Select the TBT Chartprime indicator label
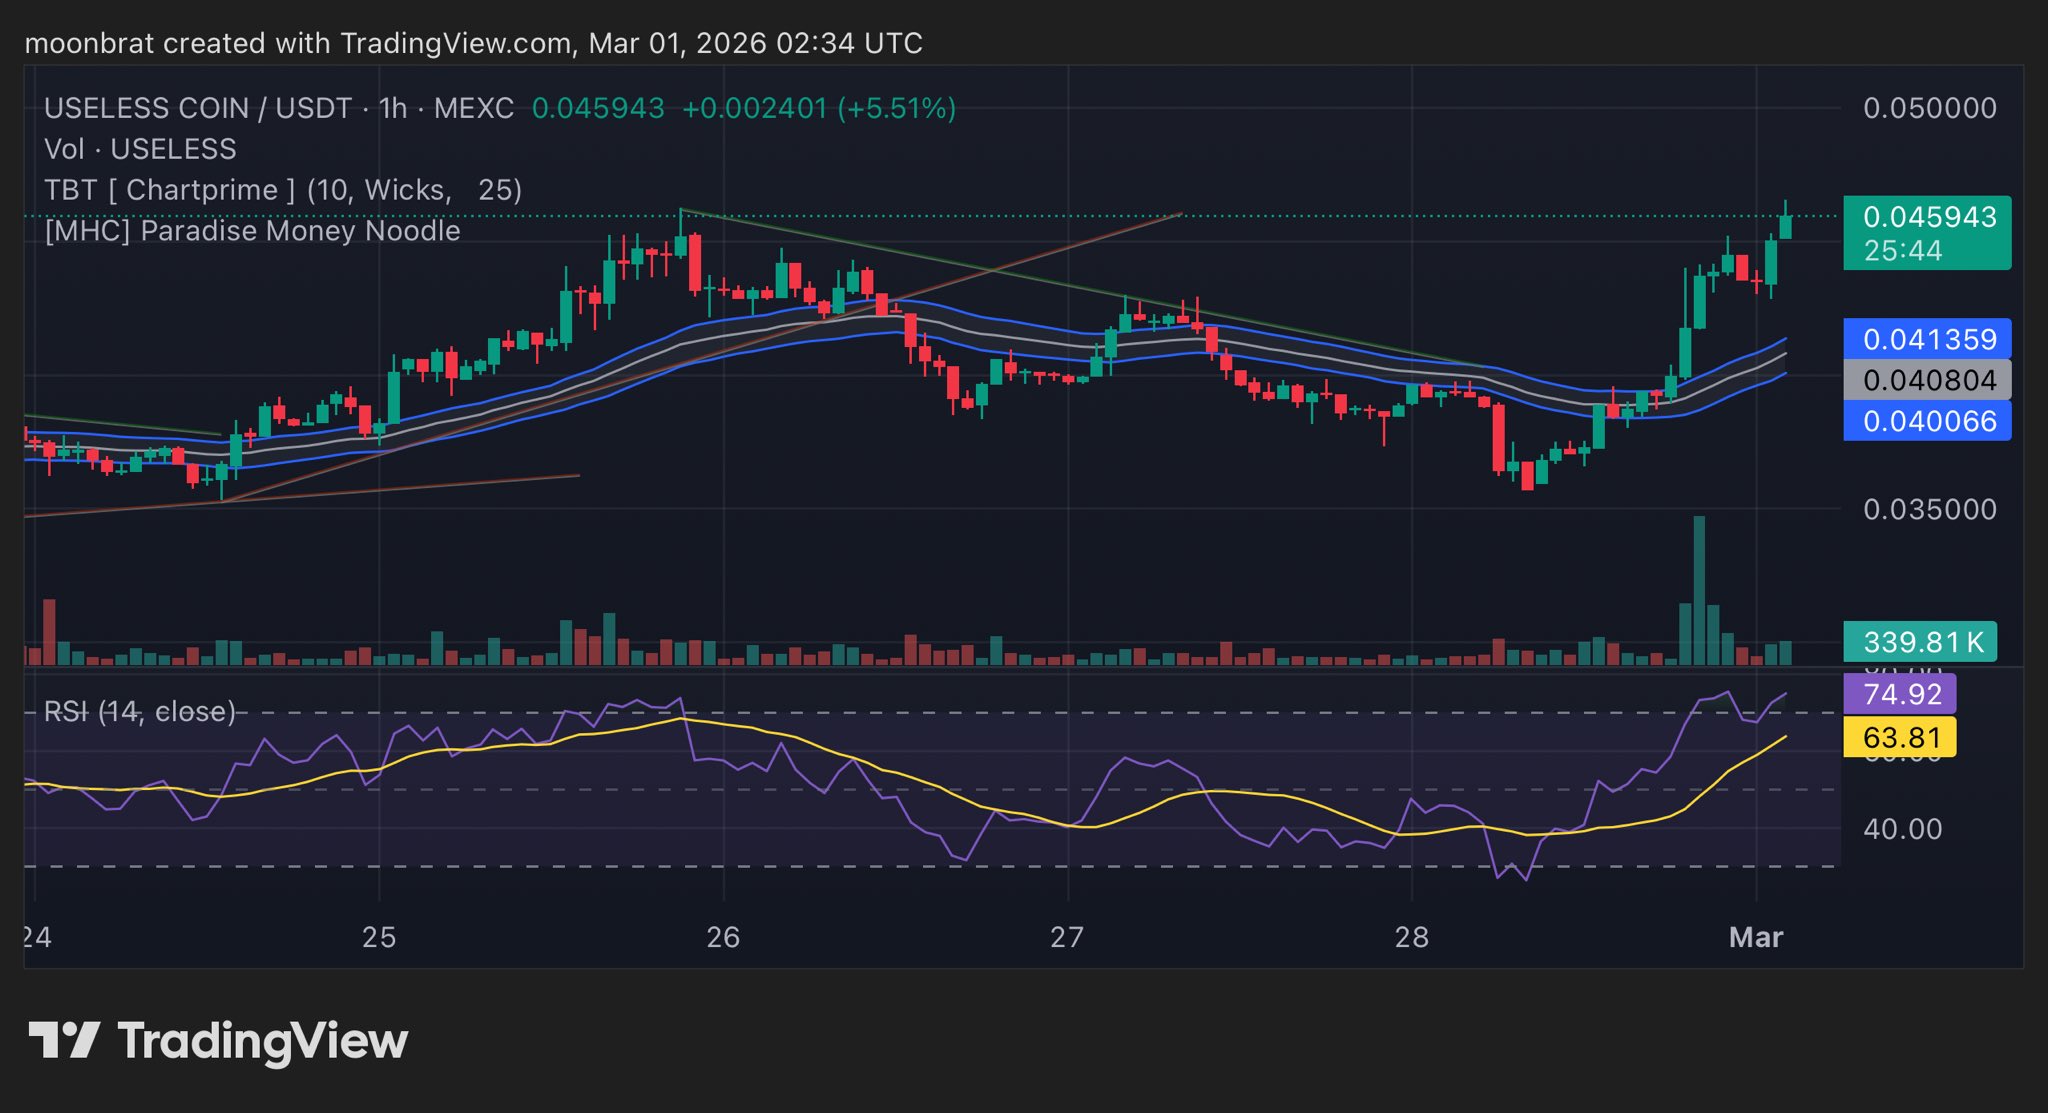 [282, 190]
